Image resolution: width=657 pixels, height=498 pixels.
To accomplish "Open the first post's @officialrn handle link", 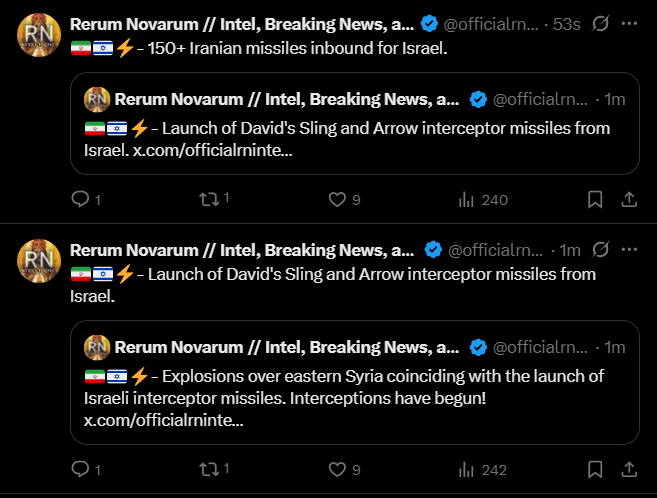I will [491, 24].
